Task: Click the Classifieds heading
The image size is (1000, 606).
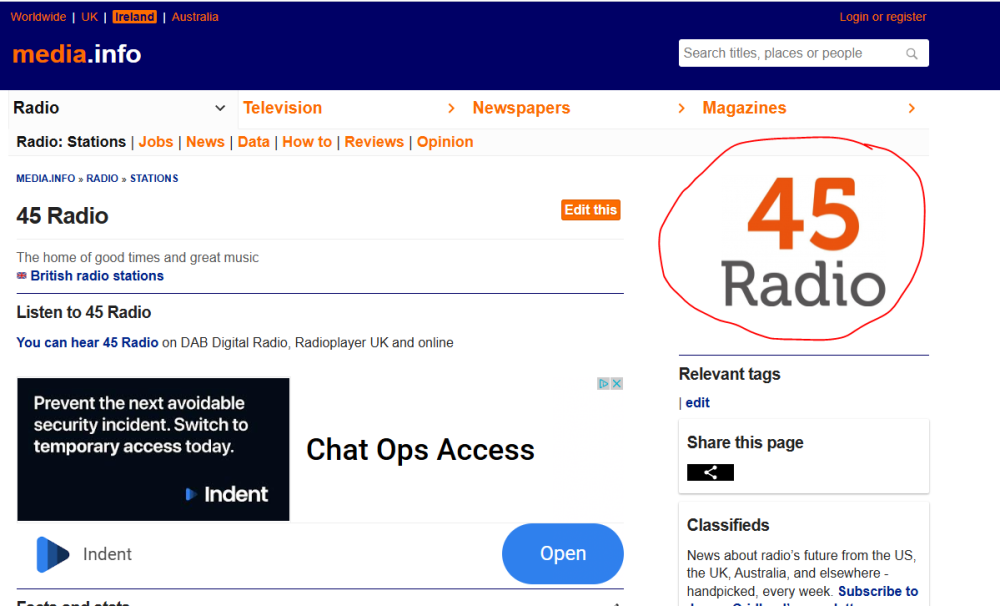Action: 728,525
